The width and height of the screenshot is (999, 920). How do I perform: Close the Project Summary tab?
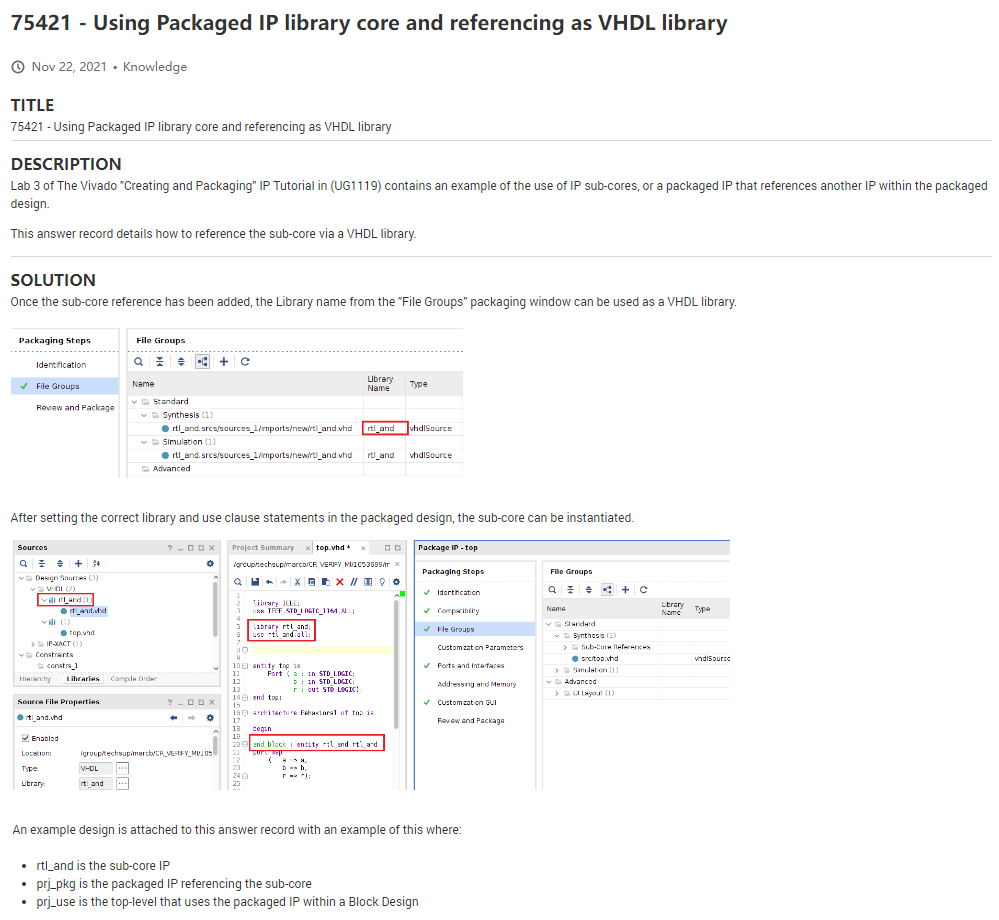(307, 548)
